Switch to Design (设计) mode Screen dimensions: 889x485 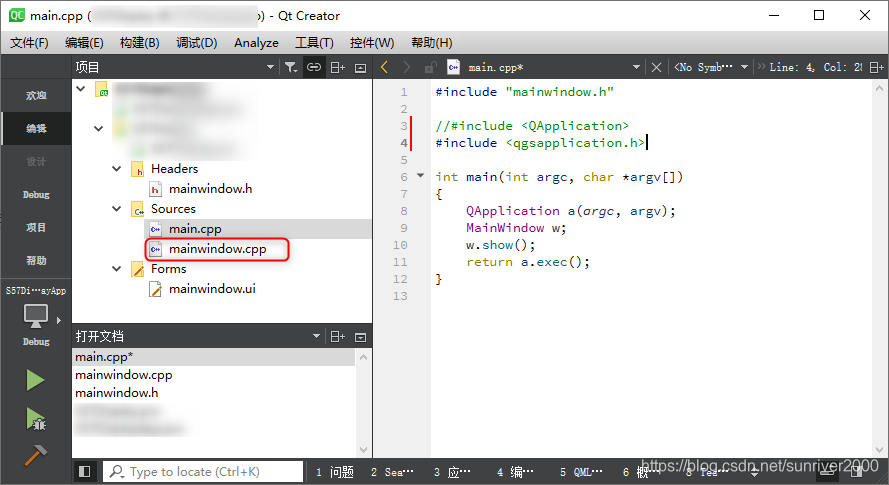click(36, 162)
